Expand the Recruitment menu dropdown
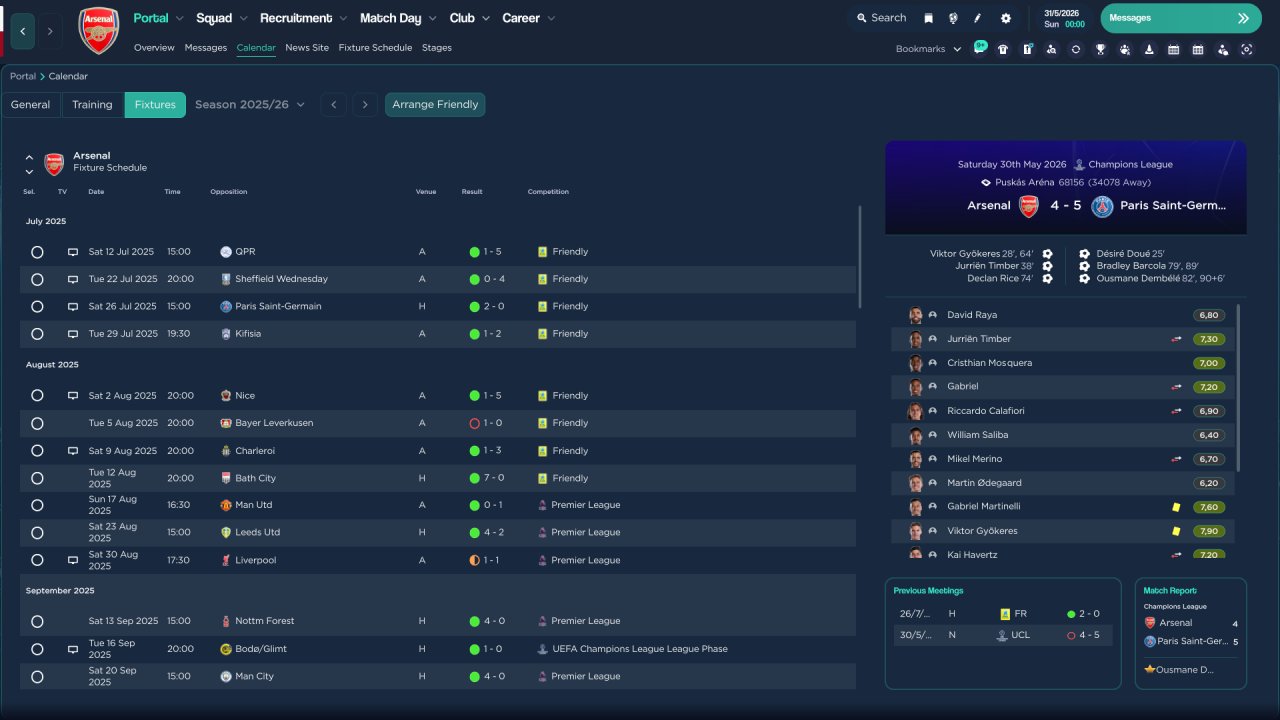The height and width of the screenshot is (720, 1280). click(303, 18)
